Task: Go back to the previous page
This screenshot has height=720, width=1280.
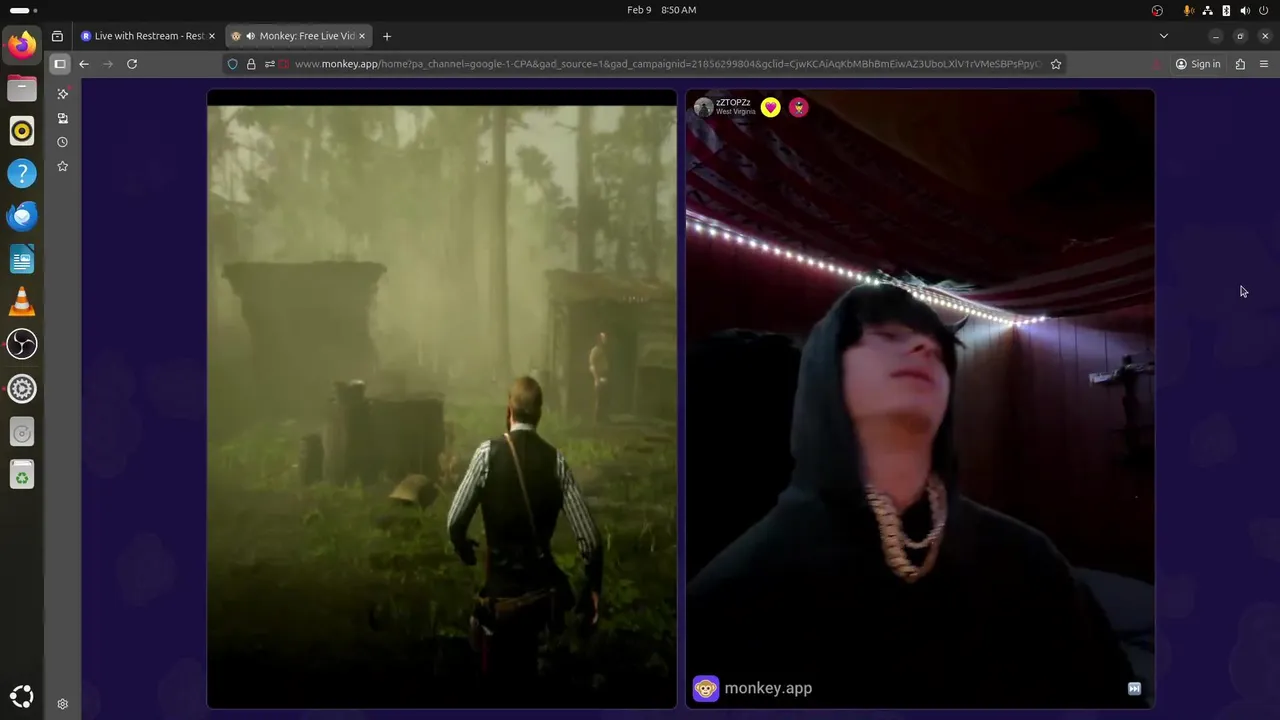Action: coord(84,64)
